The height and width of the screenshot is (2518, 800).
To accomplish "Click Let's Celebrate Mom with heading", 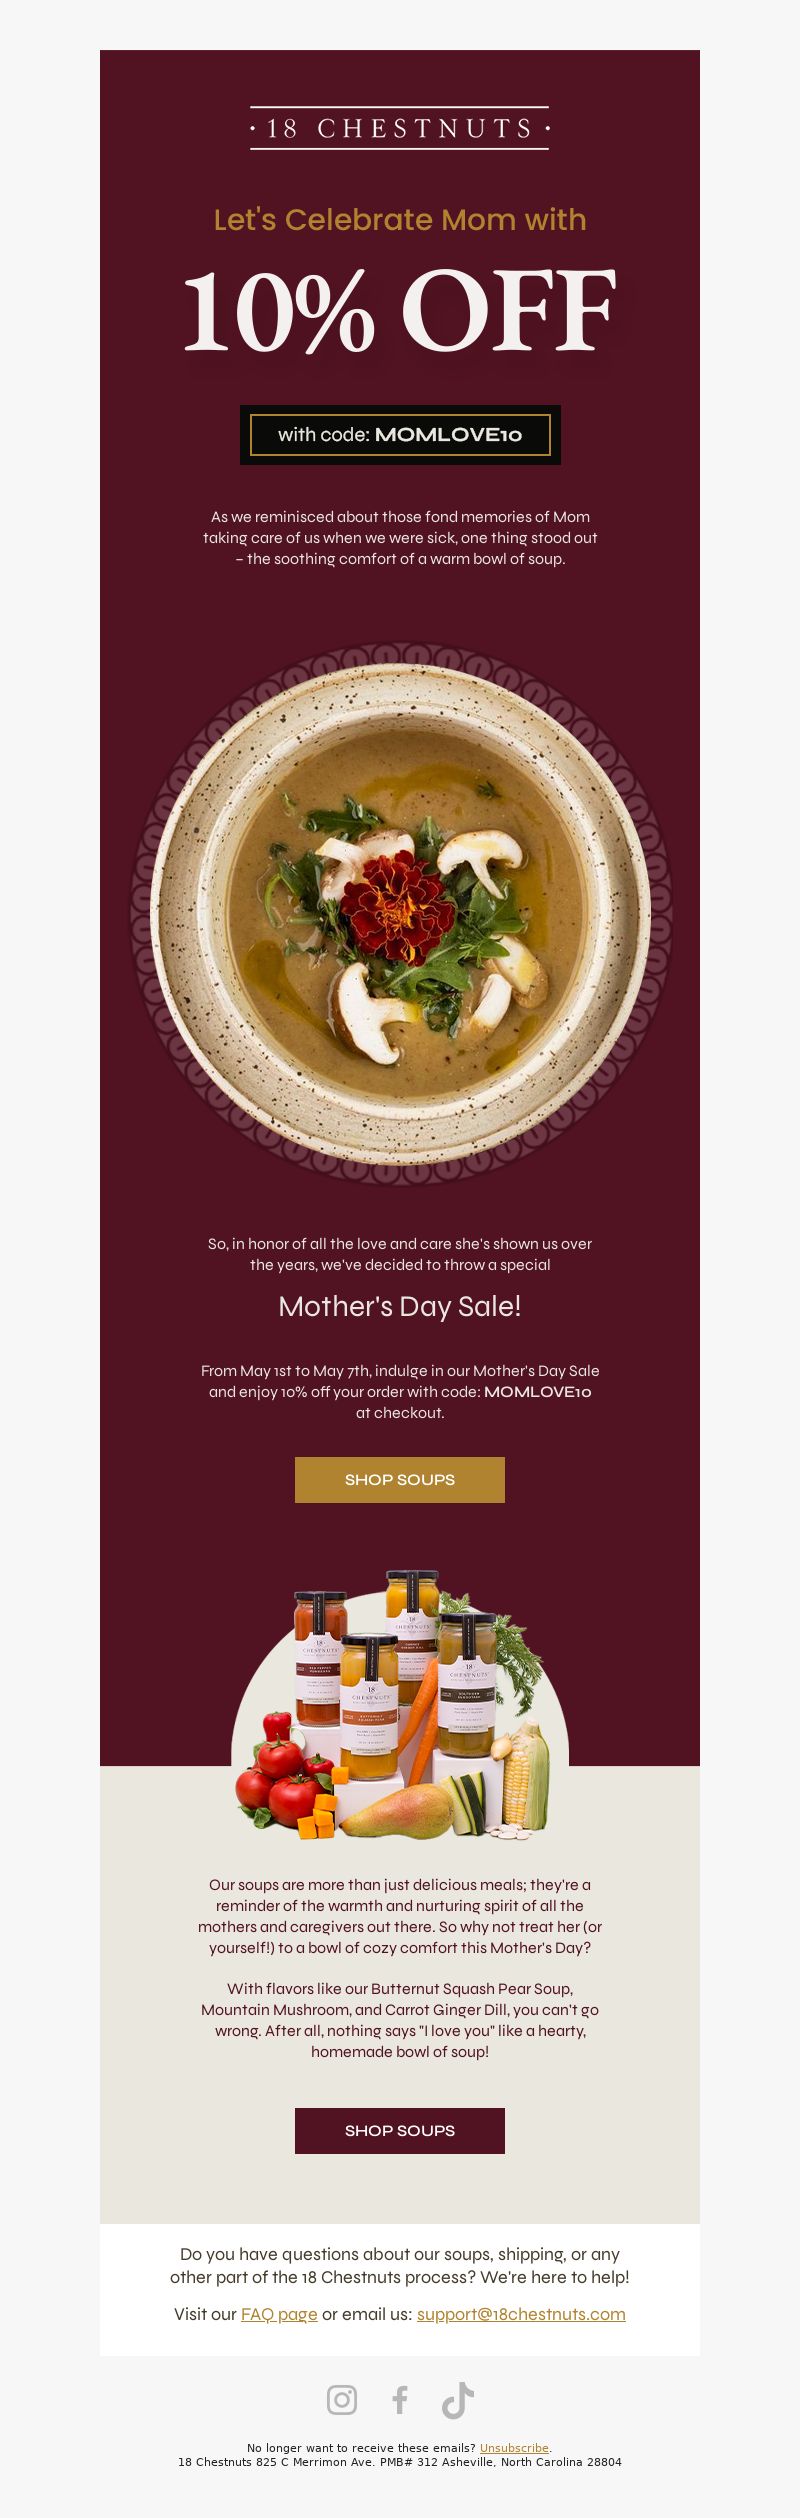I will [x=400, y=220].
